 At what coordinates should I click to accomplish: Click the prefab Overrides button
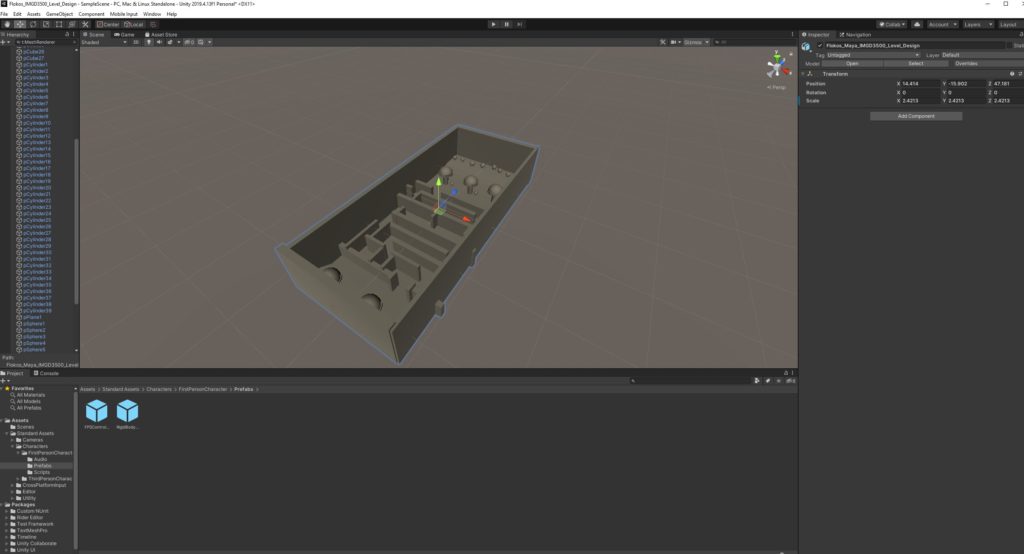coord(965,63)
